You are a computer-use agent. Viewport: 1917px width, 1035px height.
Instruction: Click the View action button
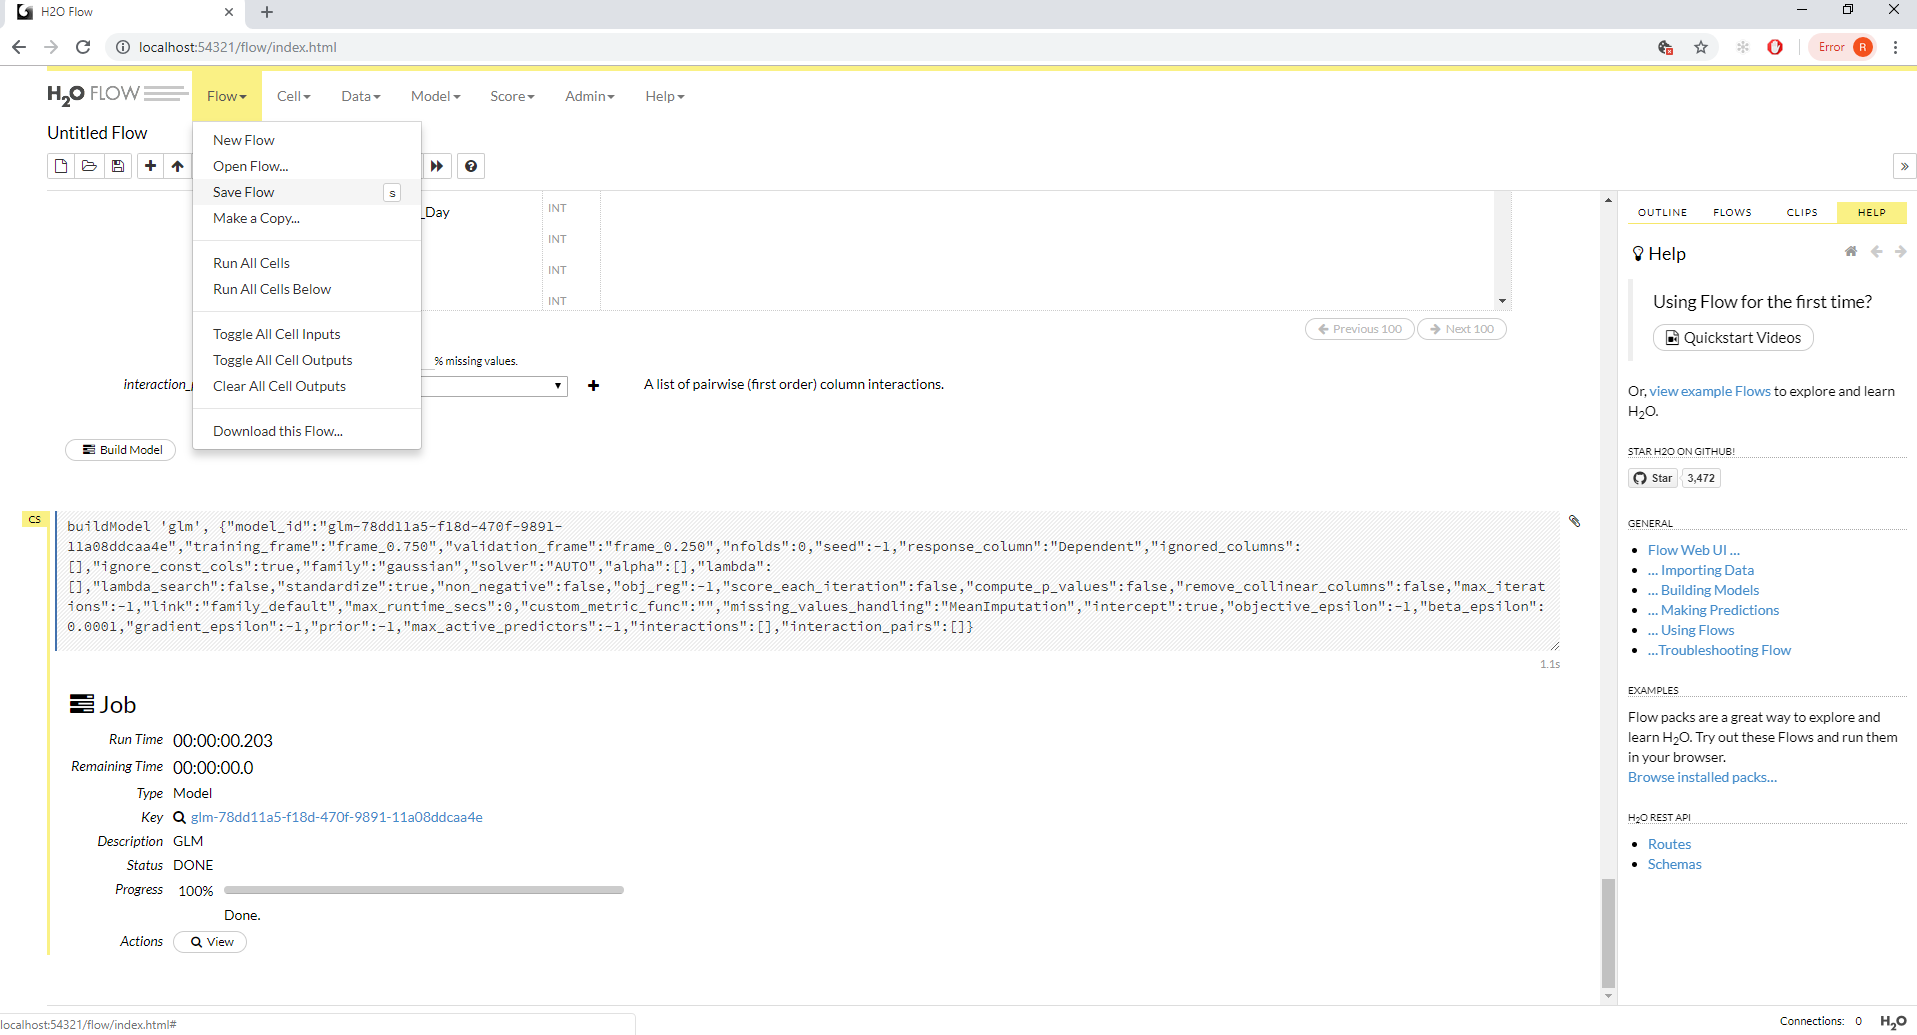[x=210, y=942]
